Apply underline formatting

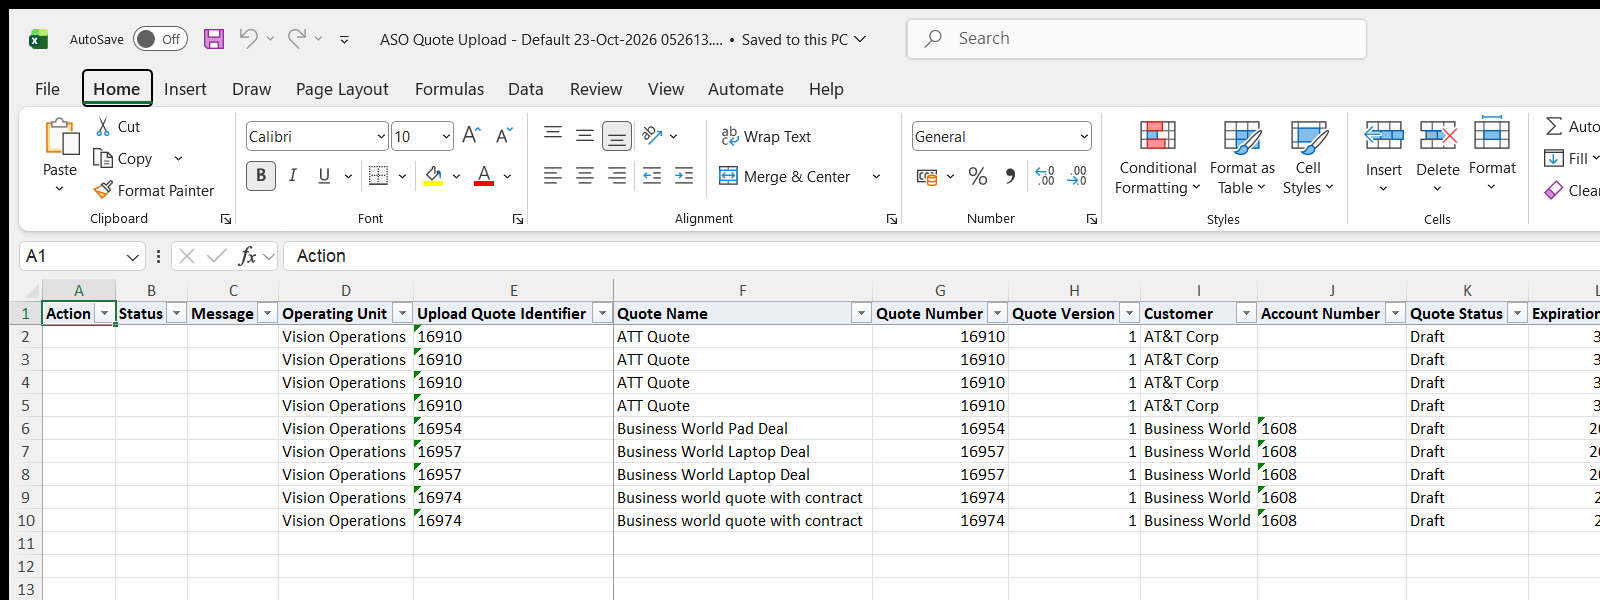(324, 176)
